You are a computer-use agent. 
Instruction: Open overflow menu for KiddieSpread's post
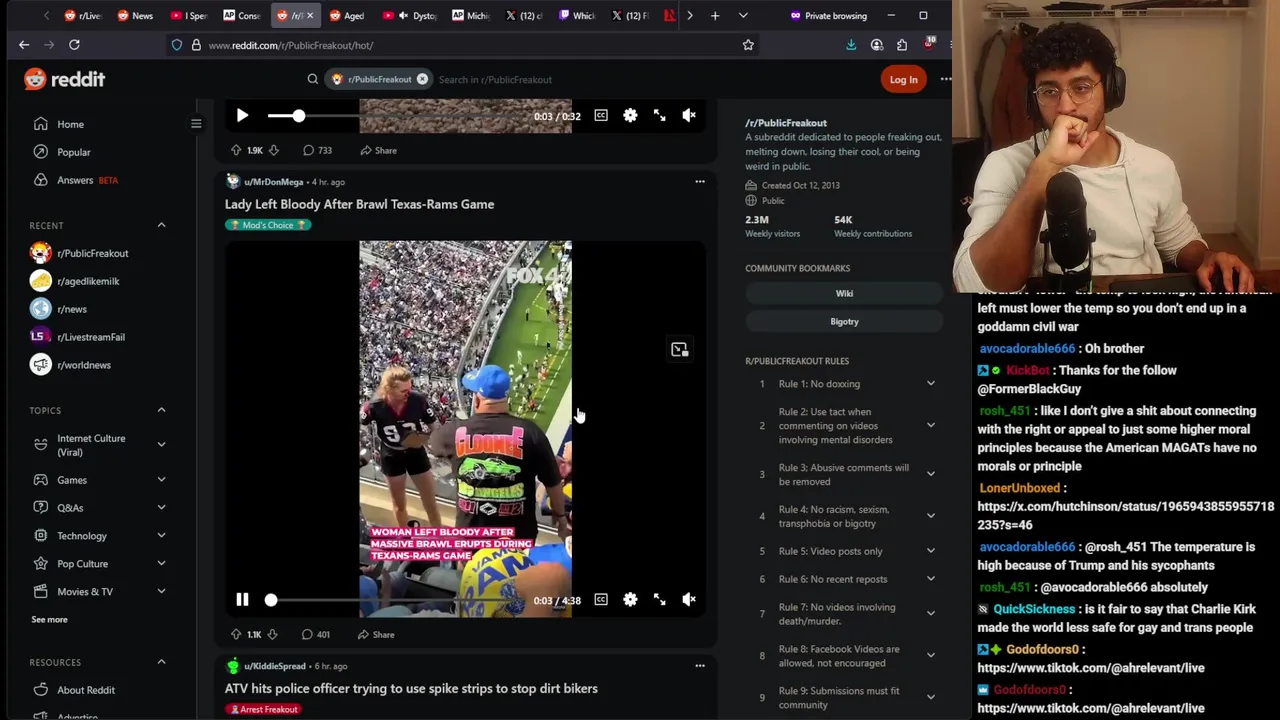pyautogui.click(x=700, y=666)
